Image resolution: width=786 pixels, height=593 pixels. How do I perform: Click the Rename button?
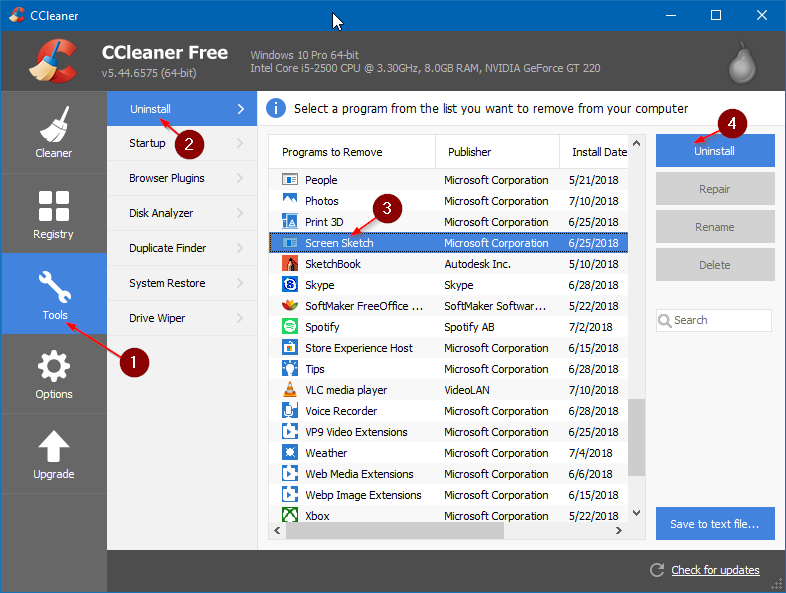(715, 227)
